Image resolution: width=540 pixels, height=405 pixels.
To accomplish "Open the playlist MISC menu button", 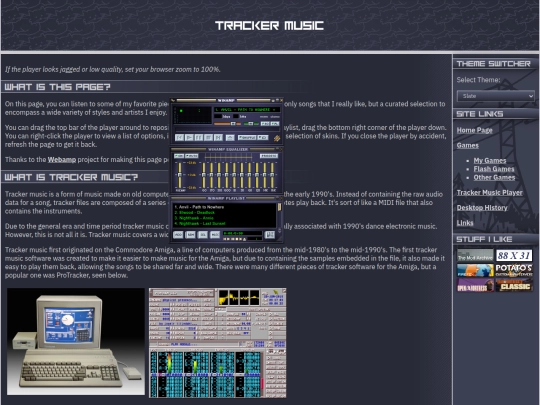I will (215, 235).
